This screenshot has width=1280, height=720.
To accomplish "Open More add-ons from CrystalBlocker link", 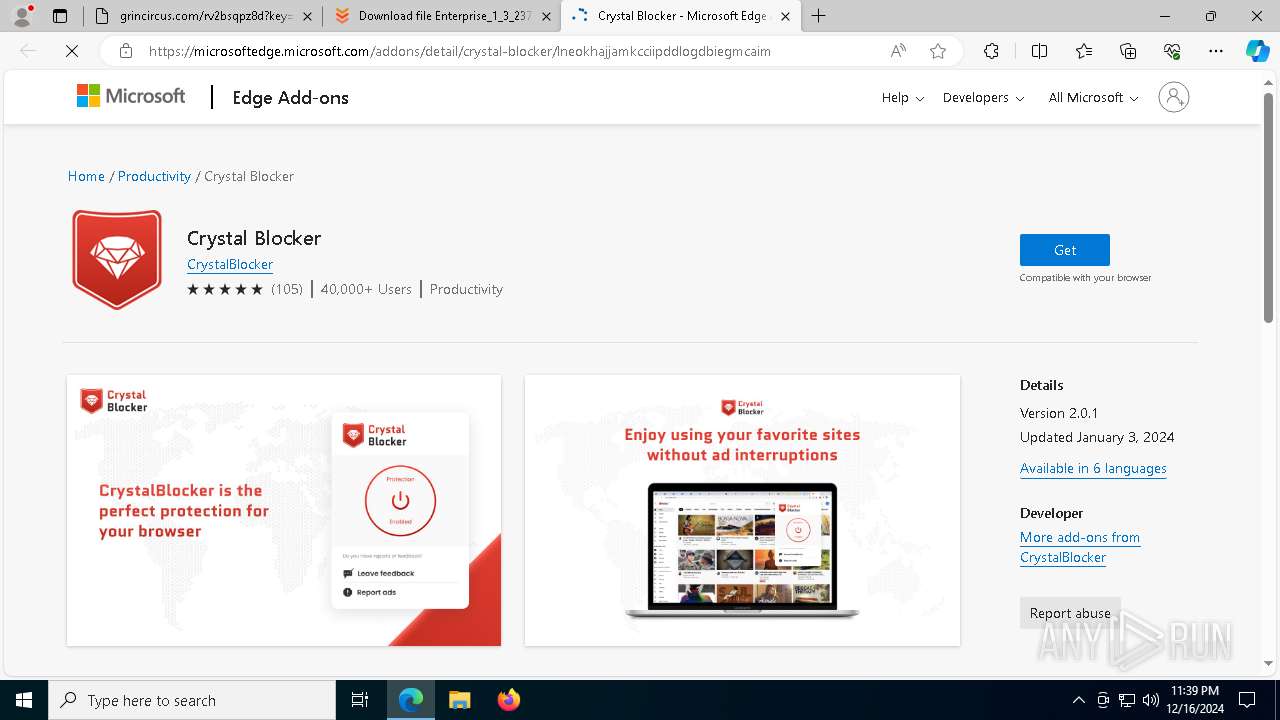I will pos(1080,547).
